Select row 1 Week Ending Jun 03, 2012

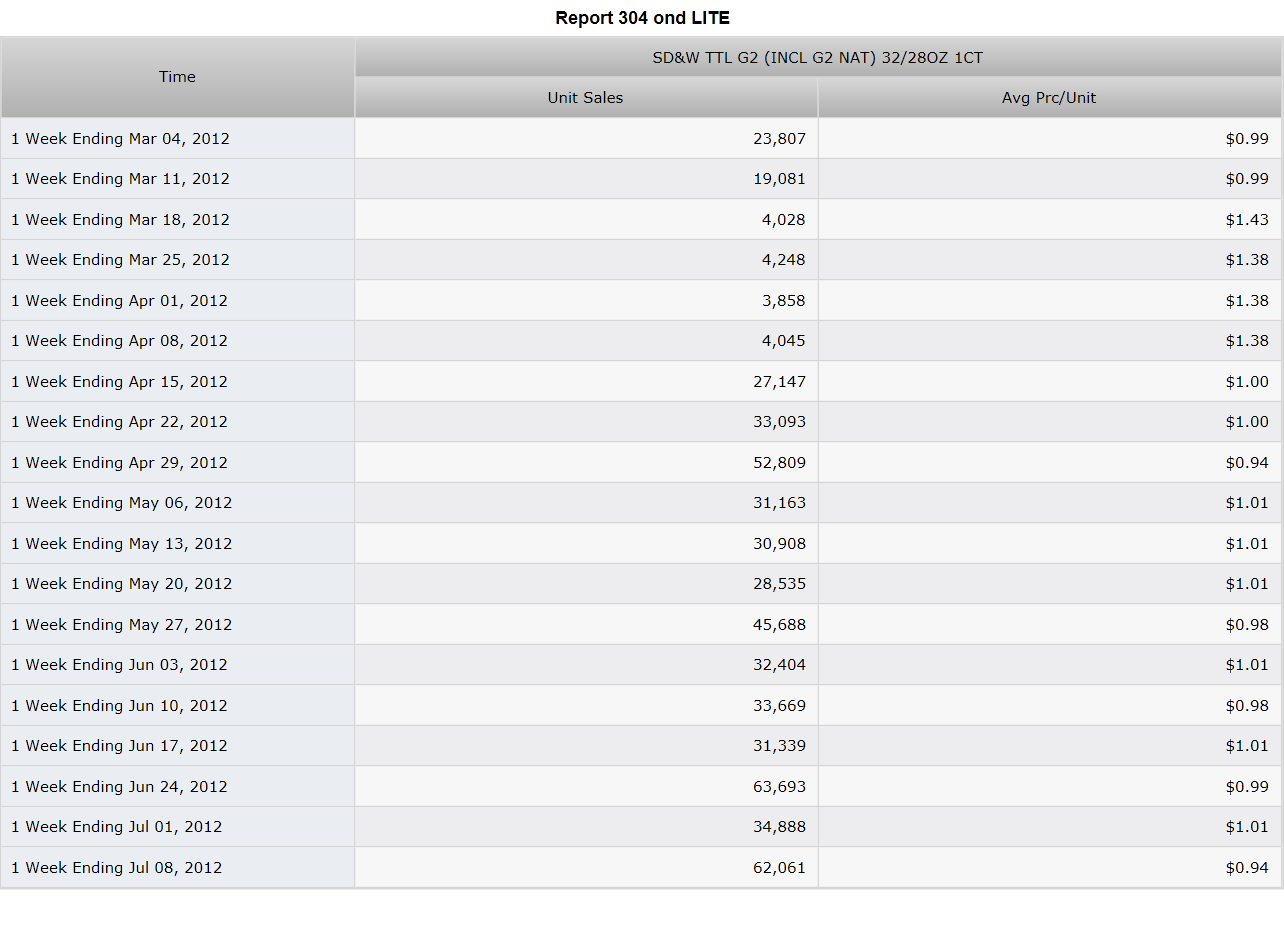click(642, 665)
